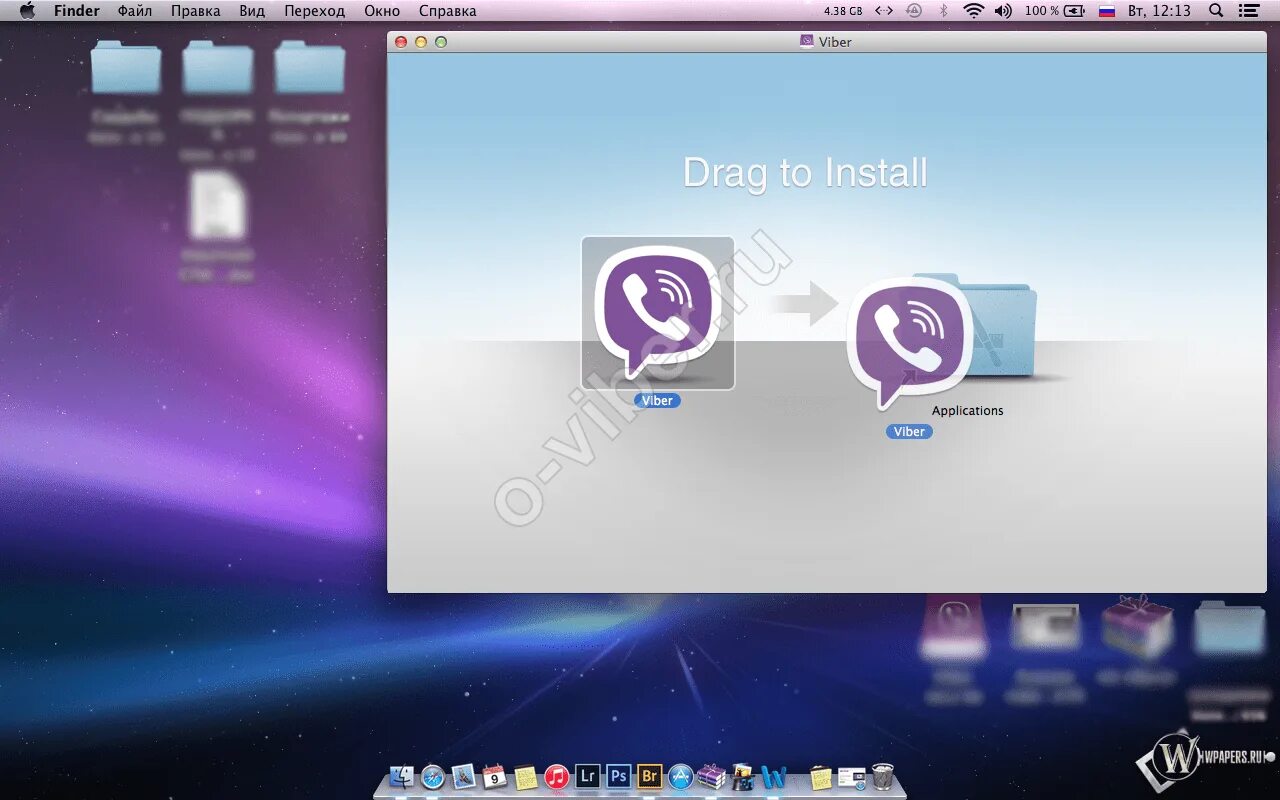Open Adobe Lightroom from the Dock
This screenshot has height=800, width=1280.
(x=588, y=776)
